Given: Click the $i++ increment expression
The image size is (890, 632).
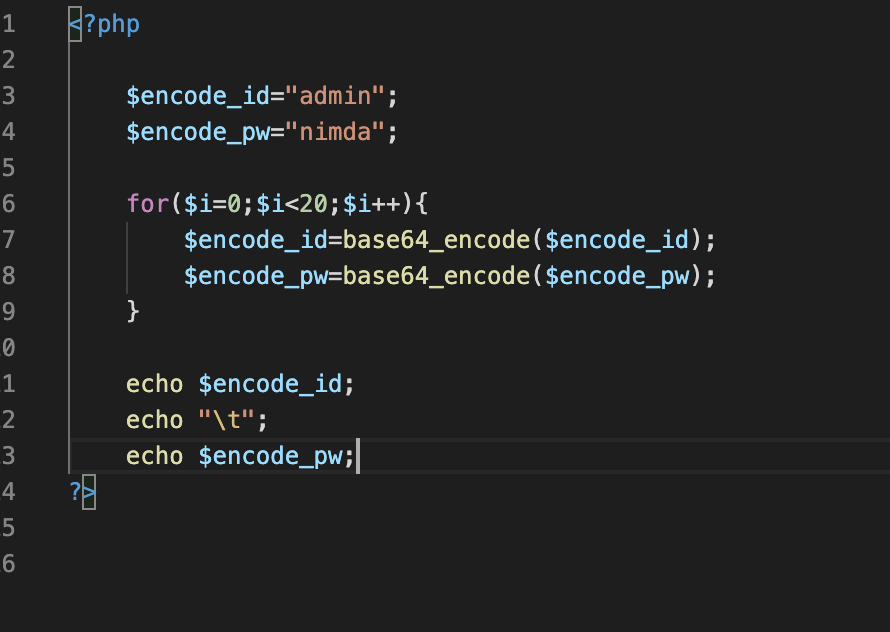Looking at the screenshot, I should coord(371,204).
